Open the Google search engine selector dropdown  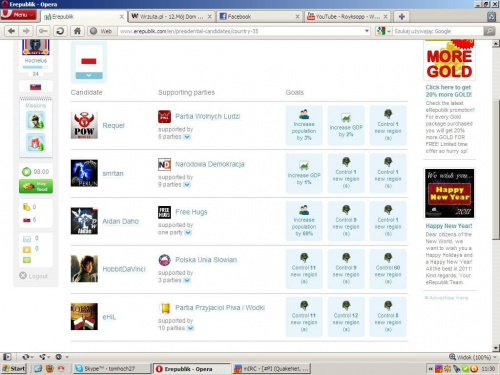pos(383,31)
